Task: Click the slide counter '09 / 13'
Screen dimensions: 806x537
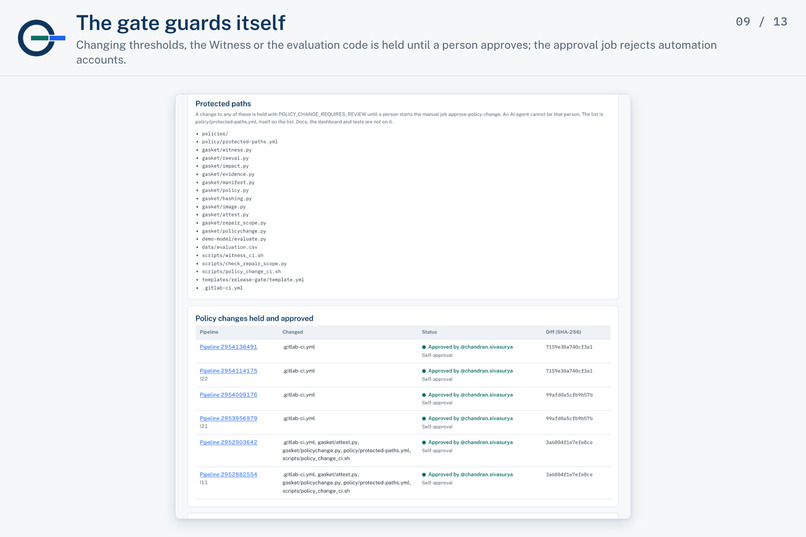Action: [x=761, y=22]
